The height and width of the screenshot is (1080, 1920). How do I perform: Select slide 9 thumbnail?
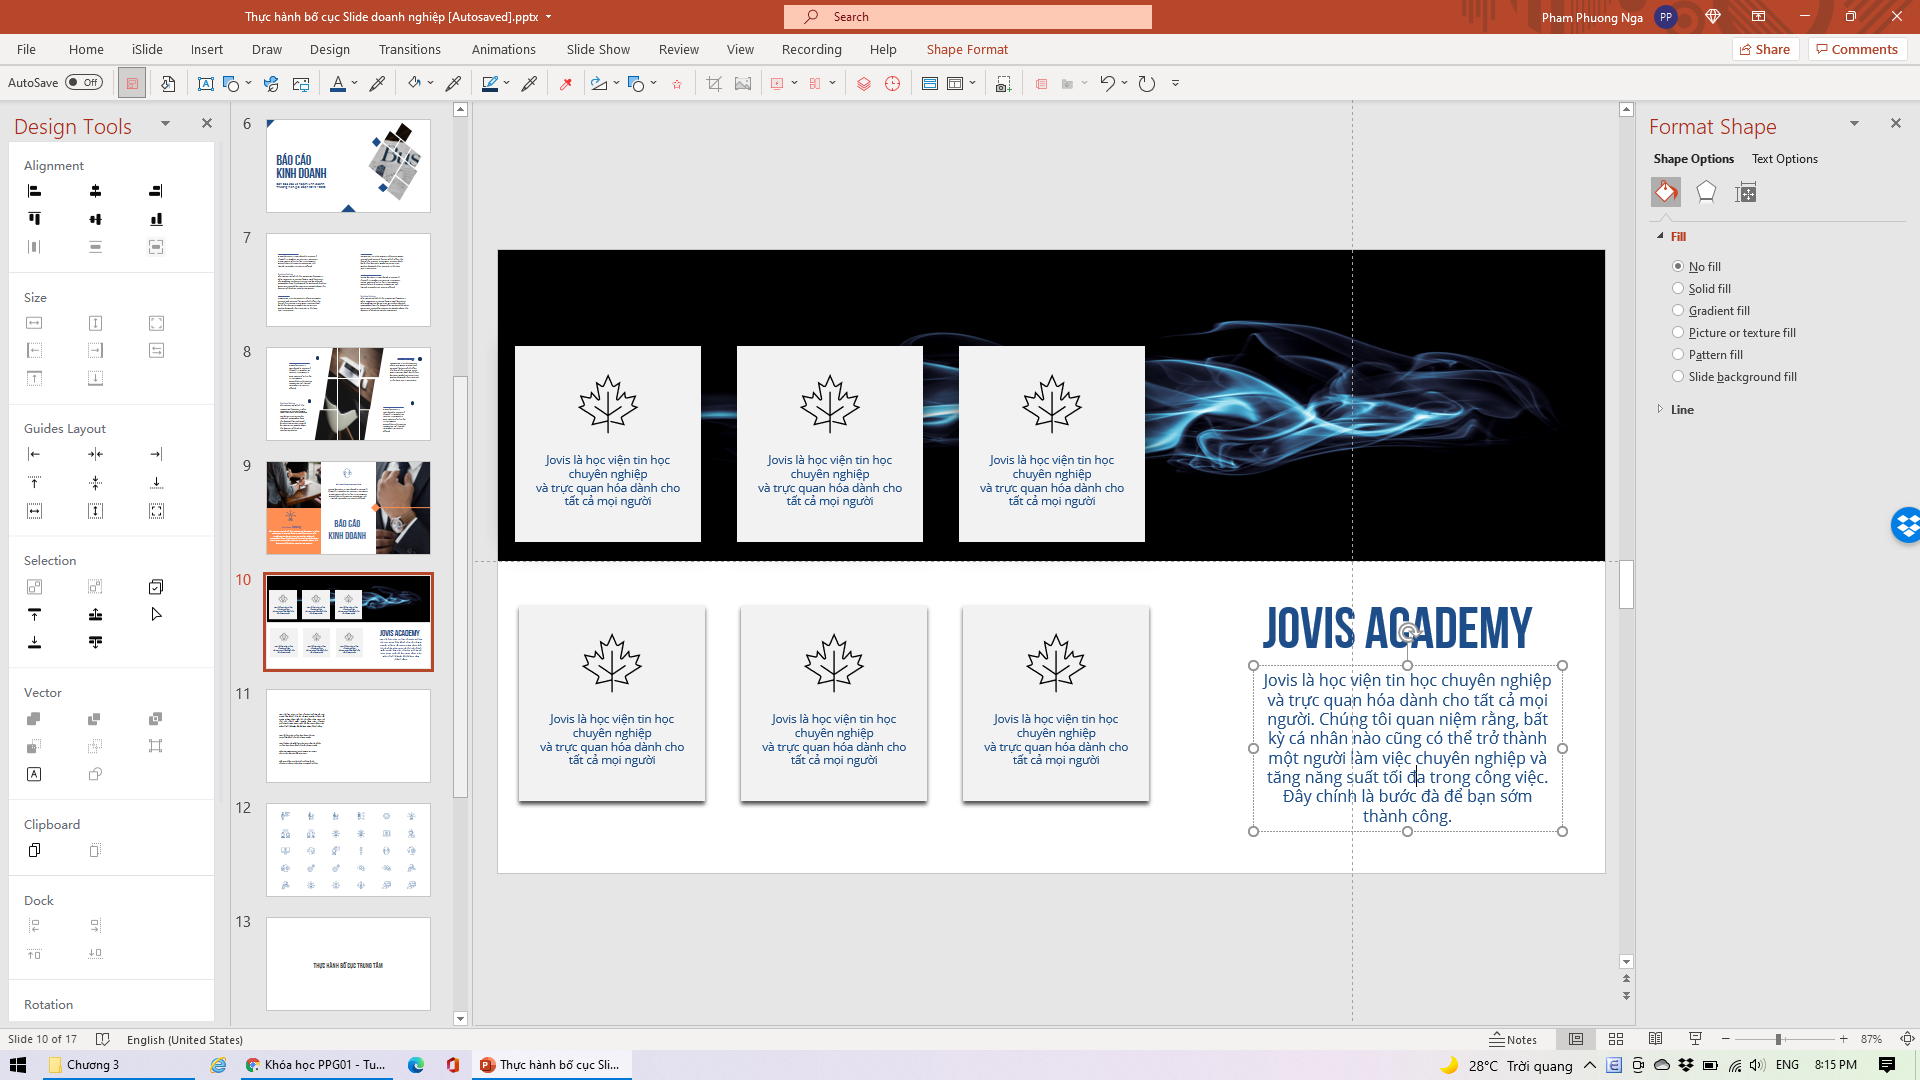[348, 508]
